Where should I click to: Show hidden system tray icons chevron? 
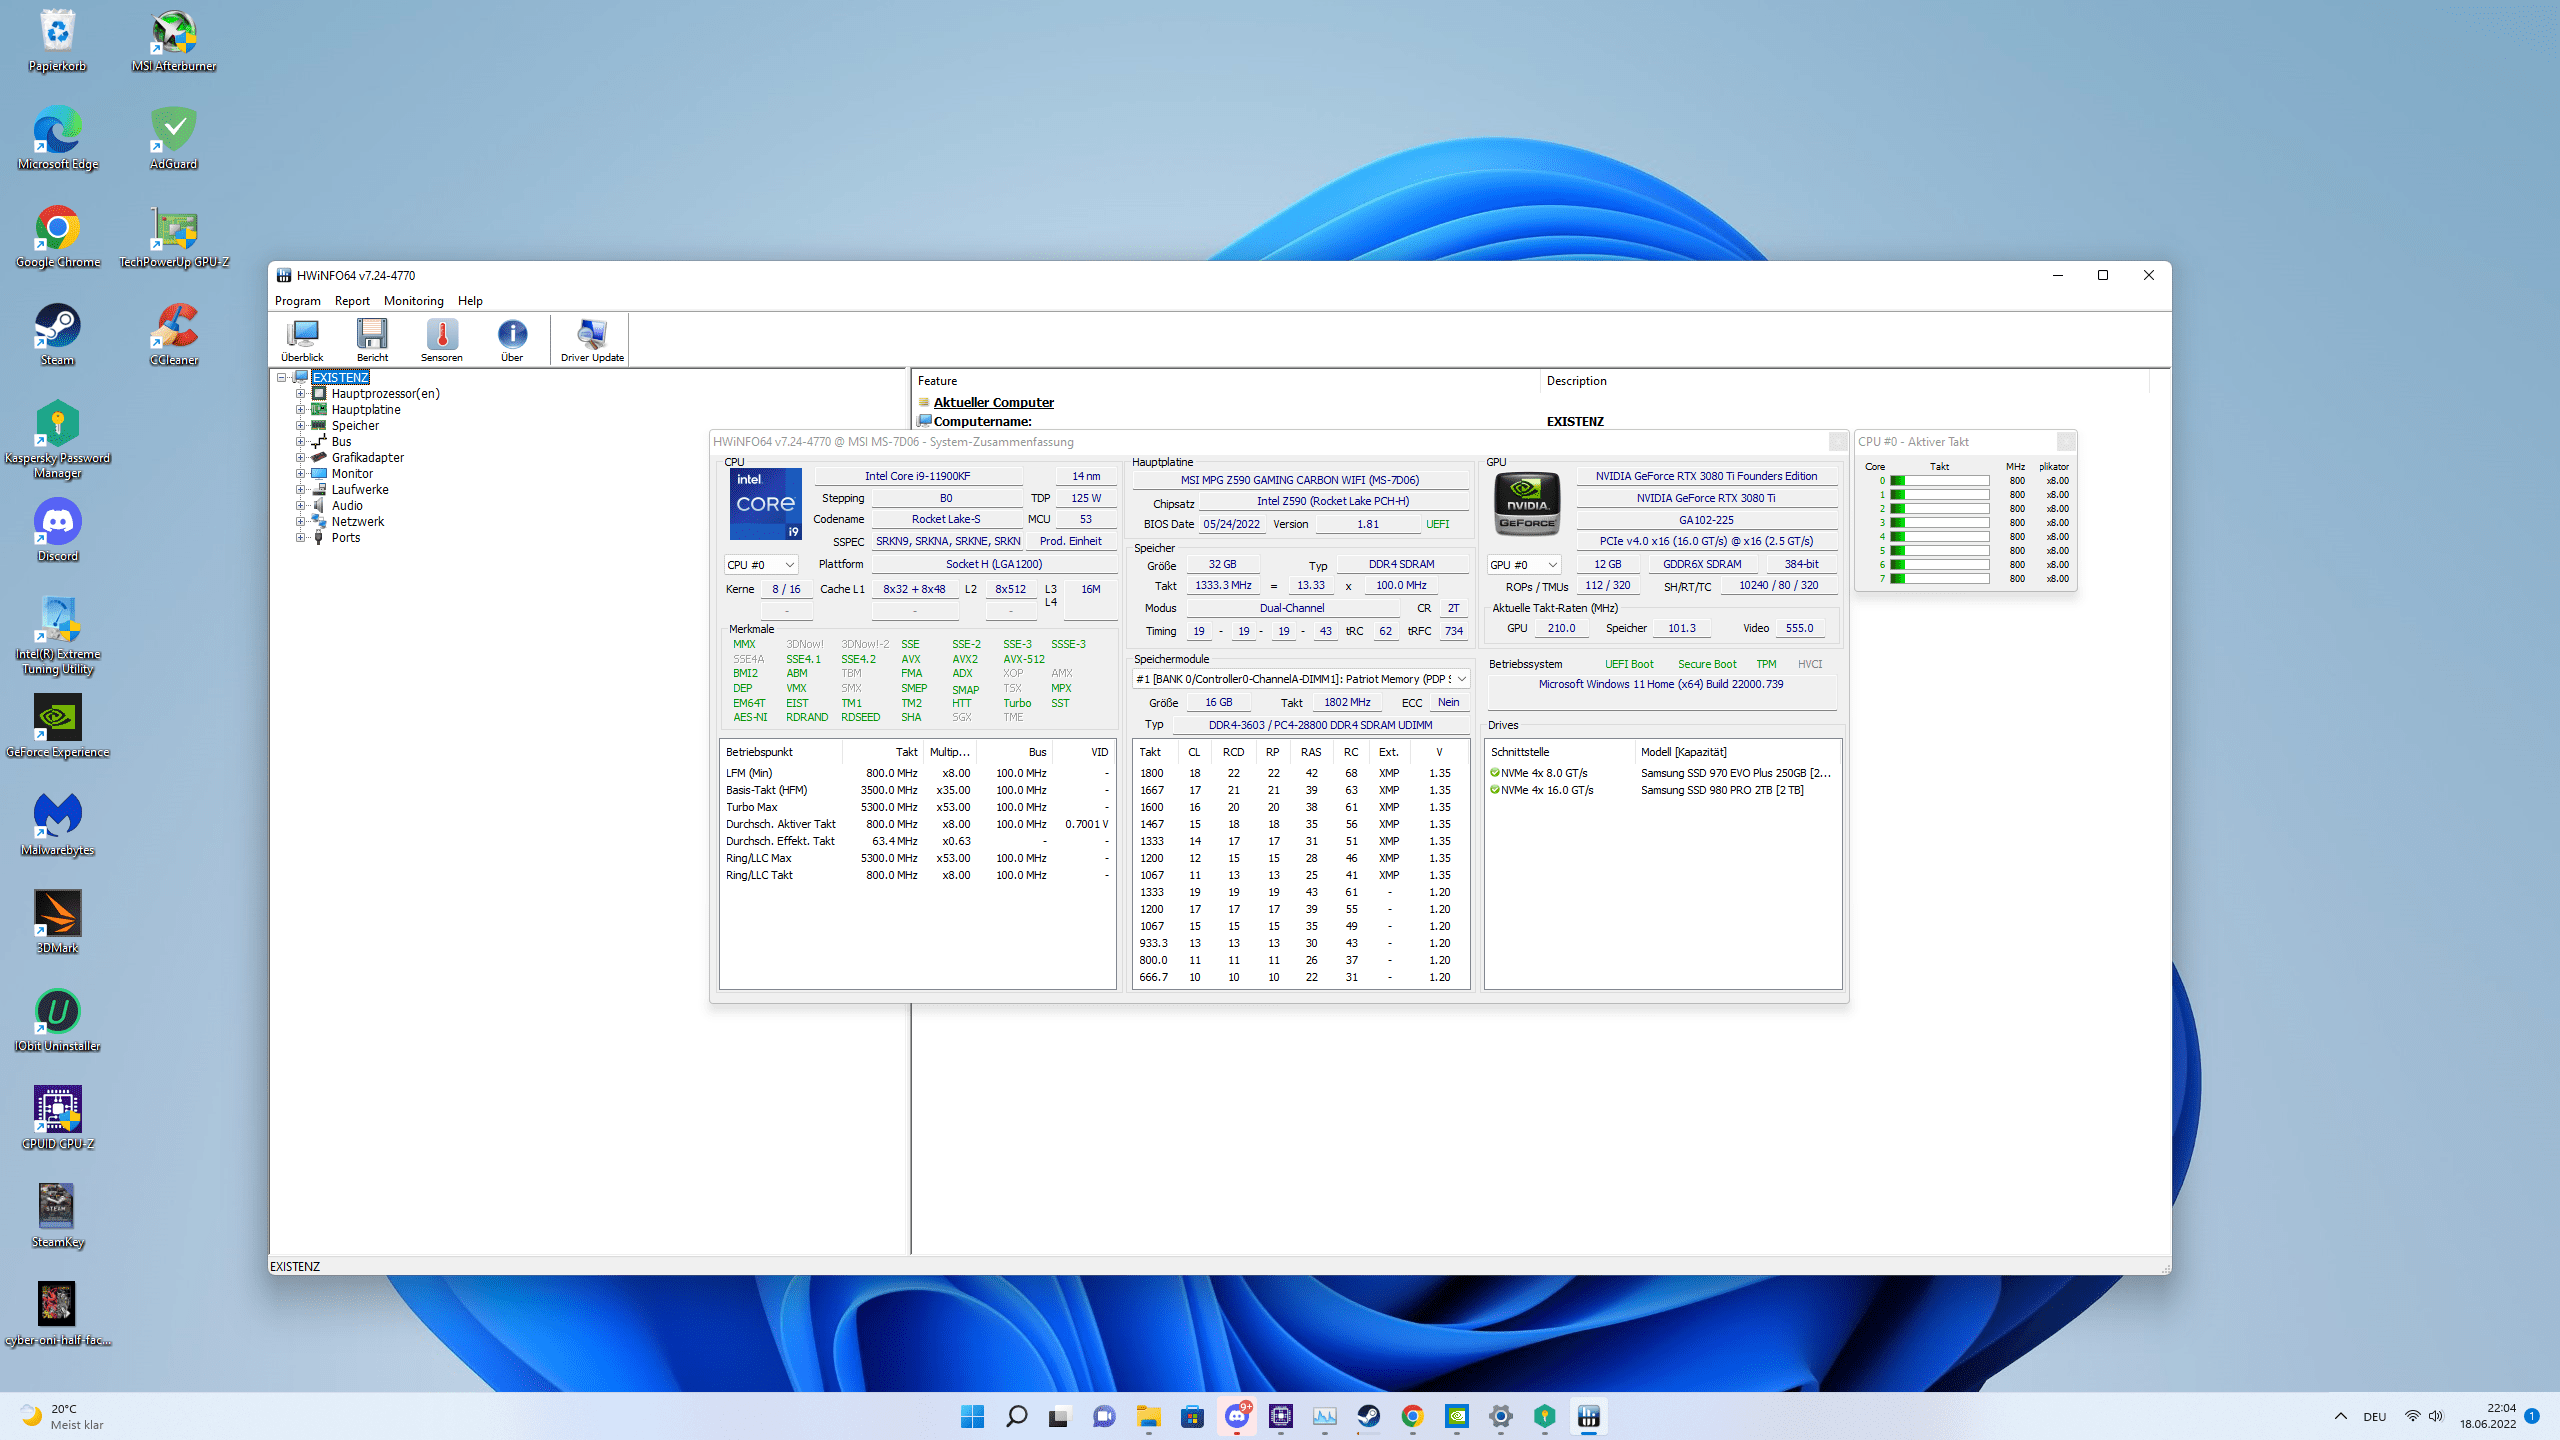tap(2340, 1416)
